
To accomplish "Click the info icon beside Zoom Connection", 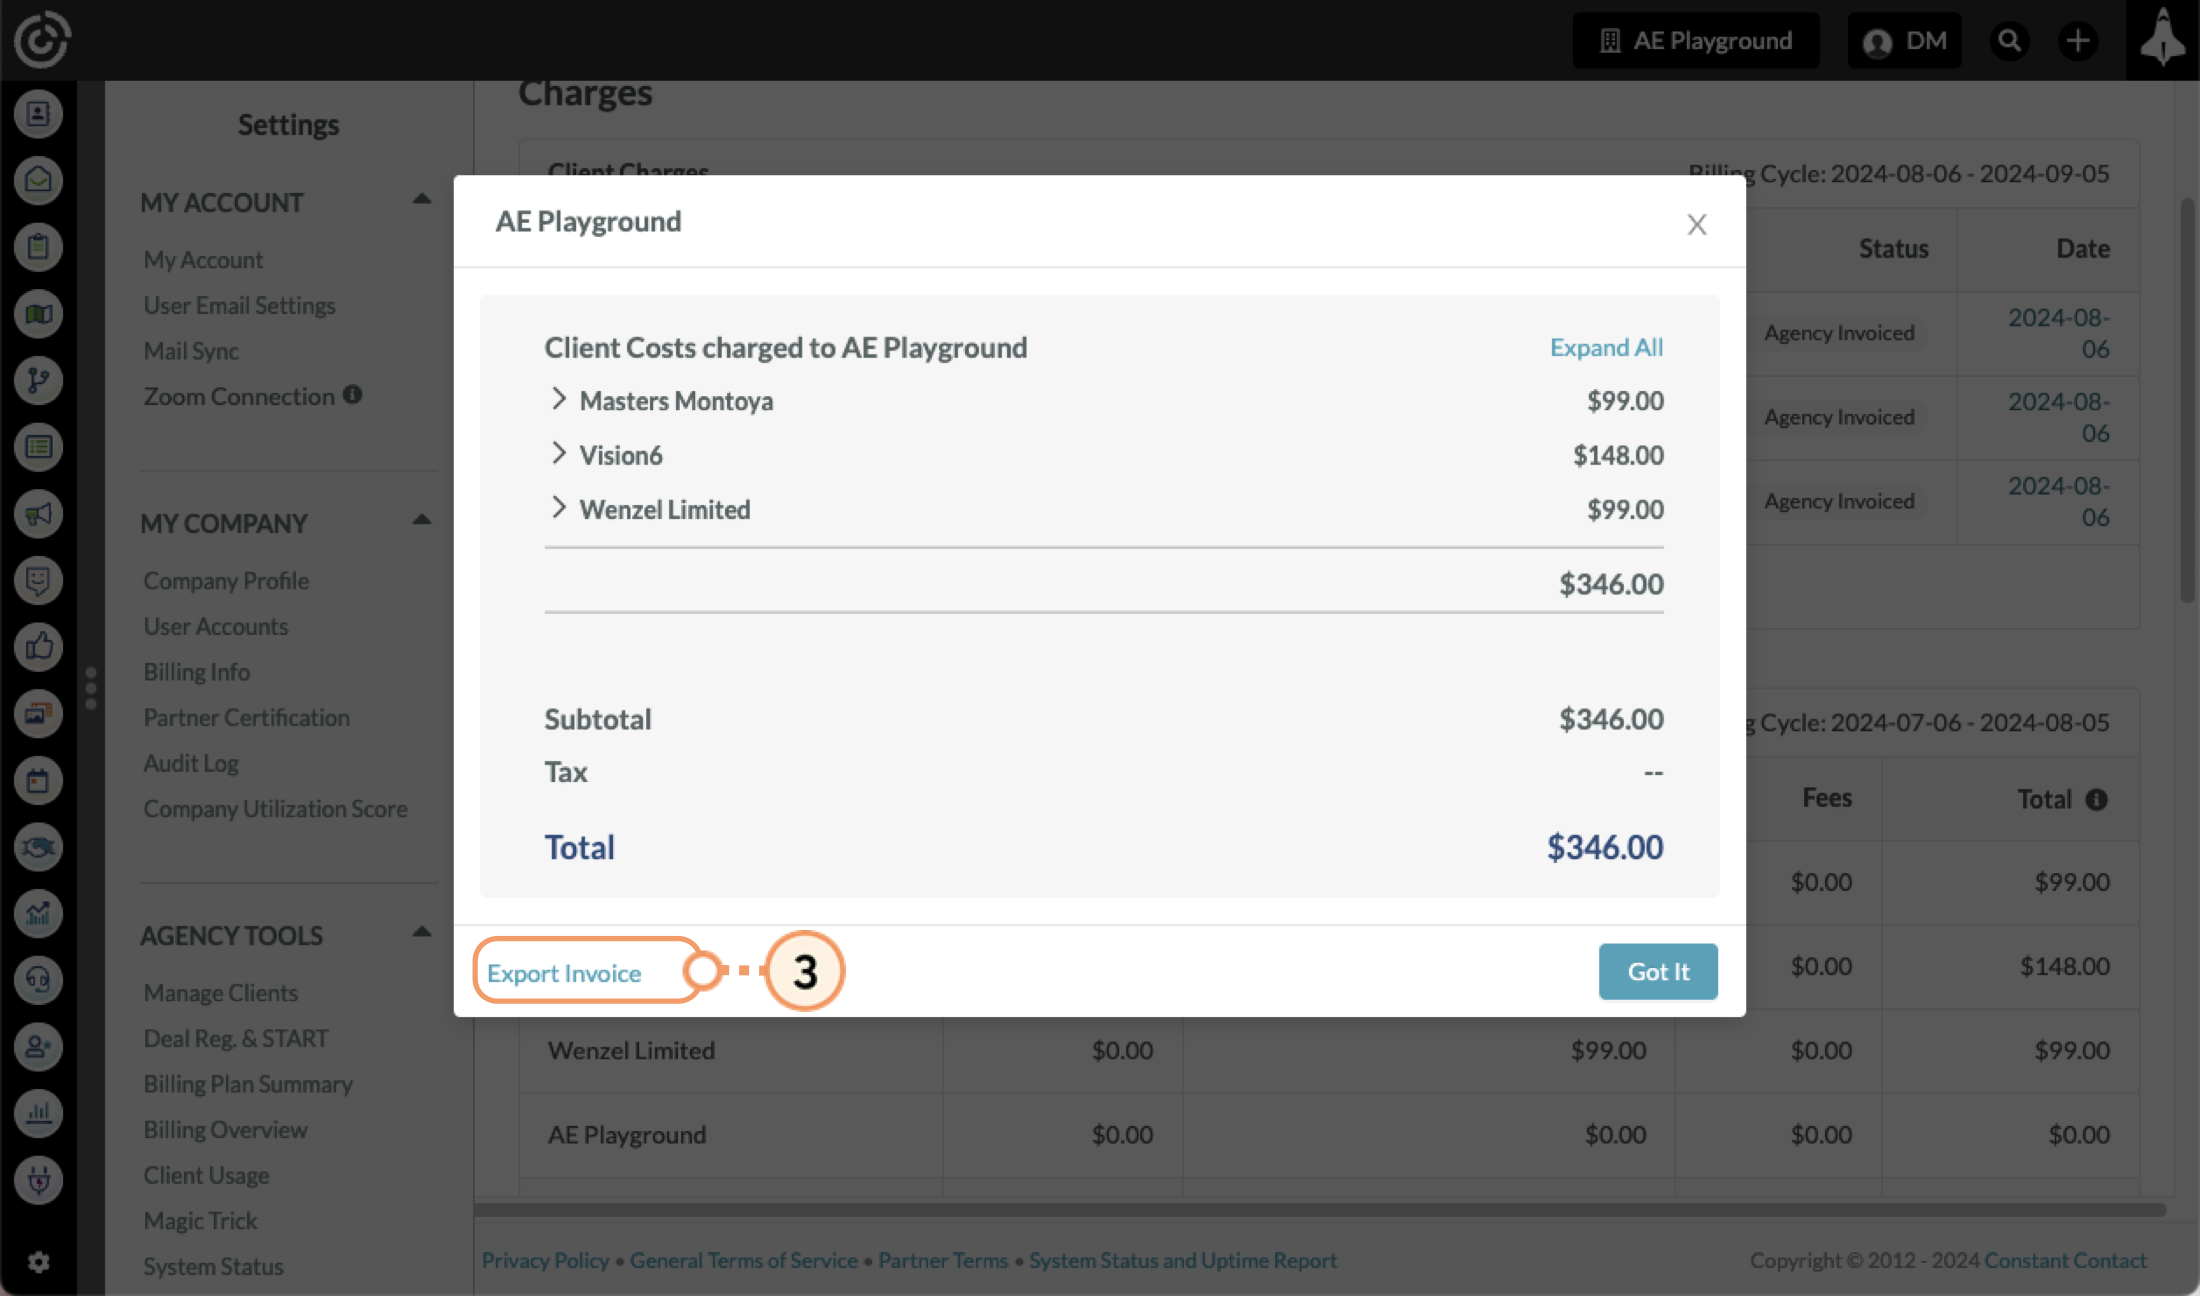I will click(353, 395).
